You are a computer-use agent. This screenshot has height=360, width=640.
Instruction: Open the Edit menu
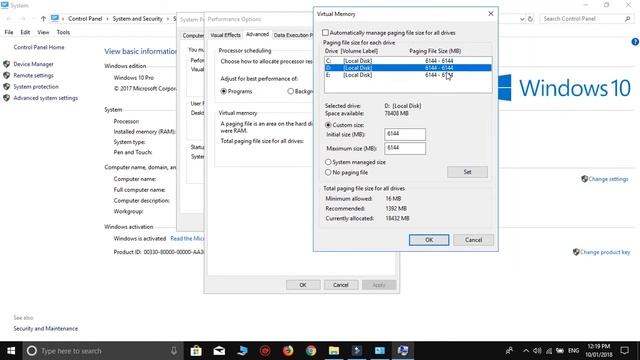(x=25, y=32)
